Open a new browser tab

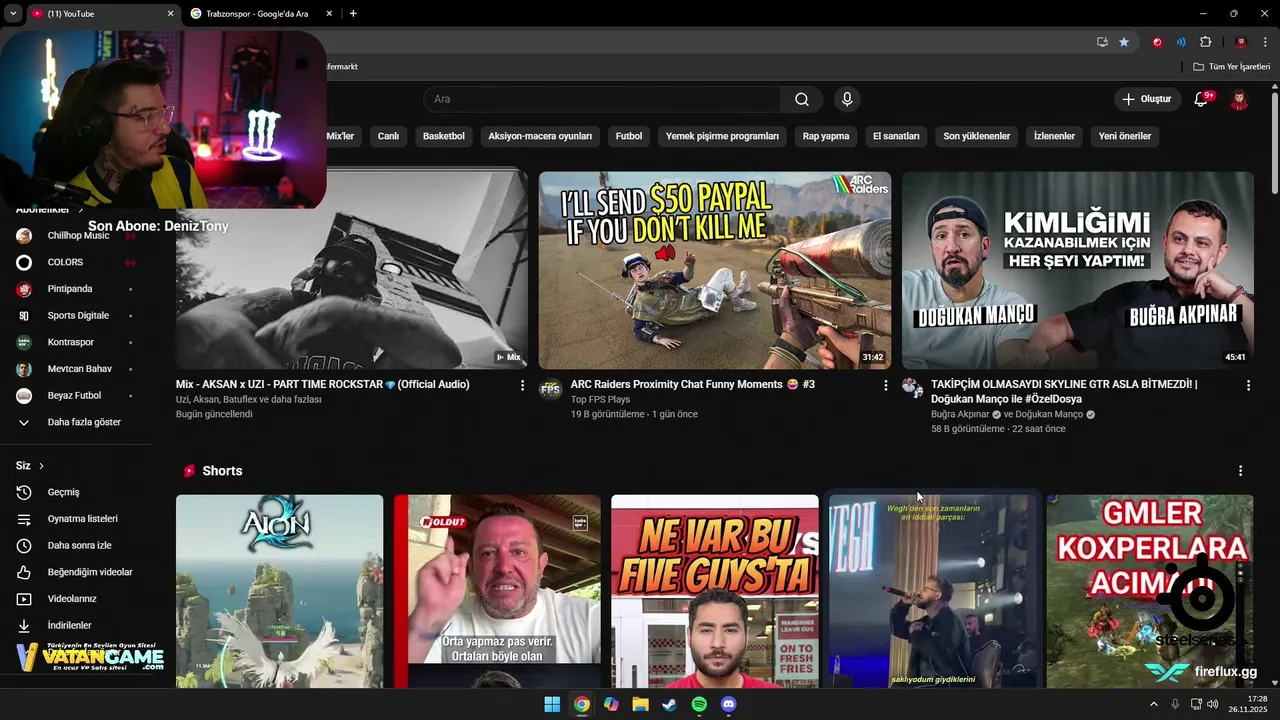tap(353, 13)
